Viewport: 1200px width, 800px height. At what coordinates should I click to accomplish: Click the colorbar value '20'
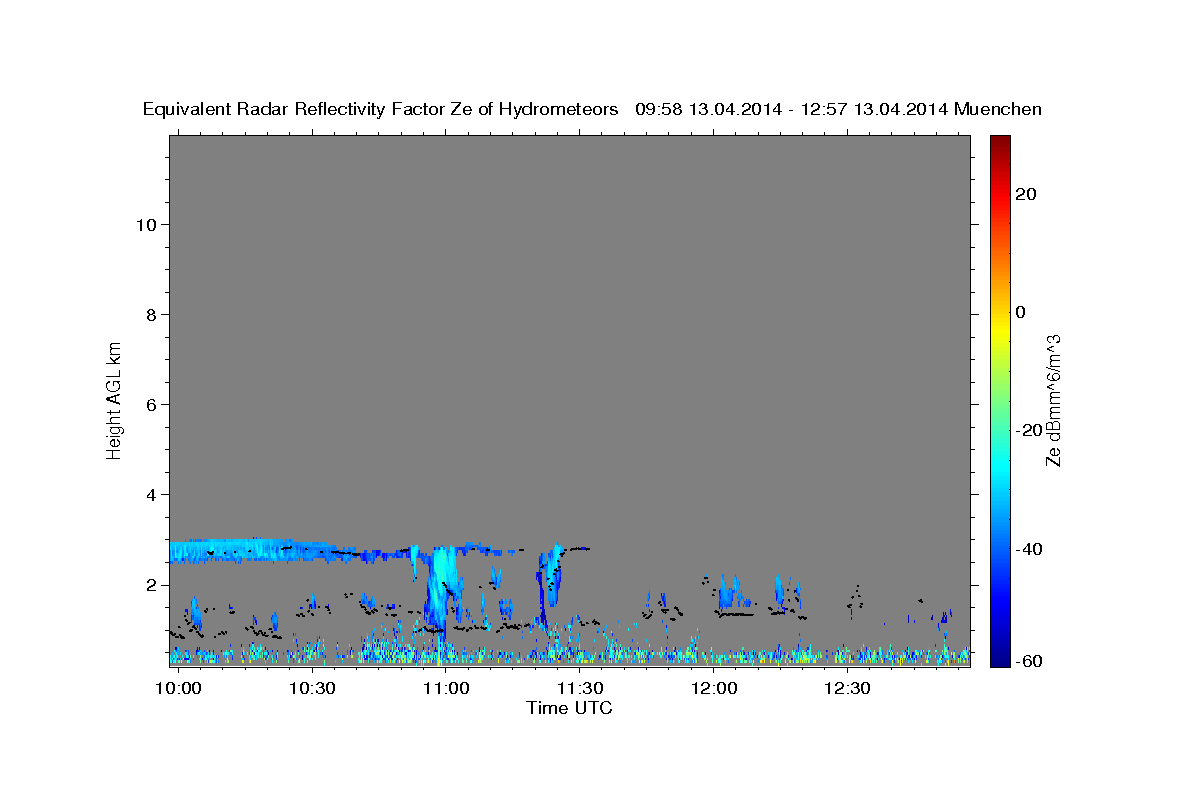point(1026,194)
